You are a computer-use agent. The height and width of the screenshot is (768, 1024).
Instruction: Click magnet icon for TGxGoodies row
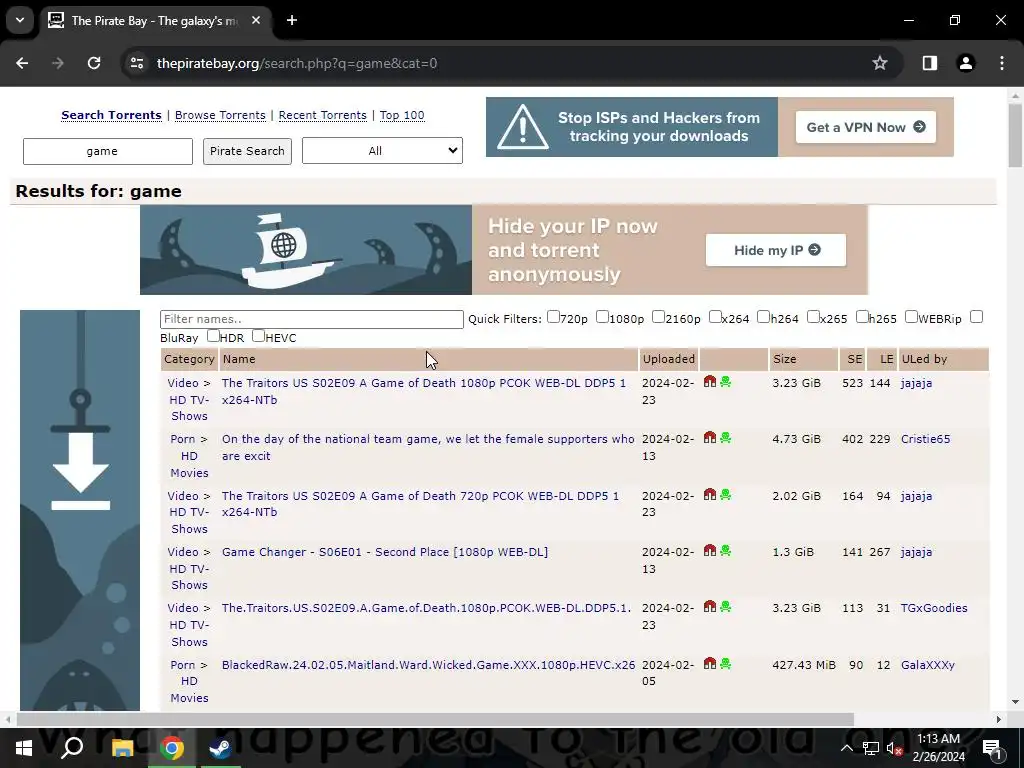click(710, 607)
